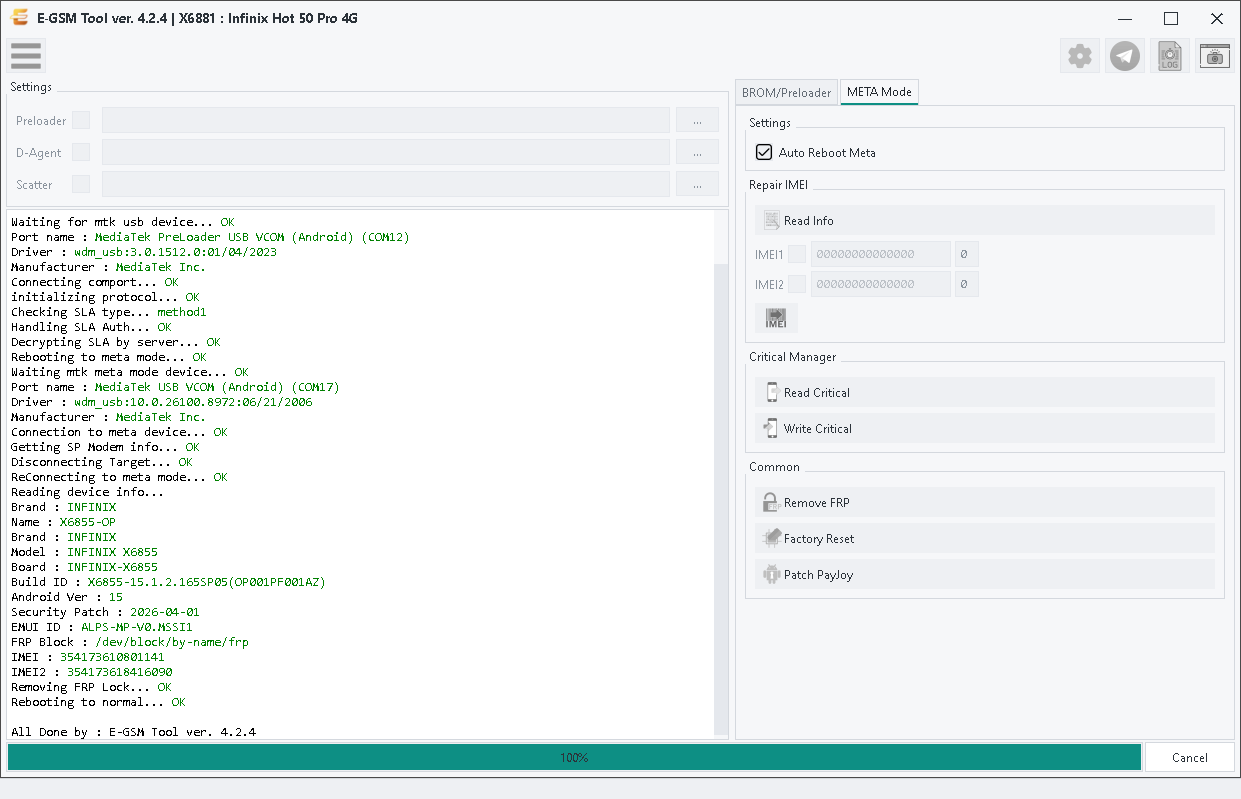Click the log value 354173618416090

pyautogui.click(x=119, y=672)
